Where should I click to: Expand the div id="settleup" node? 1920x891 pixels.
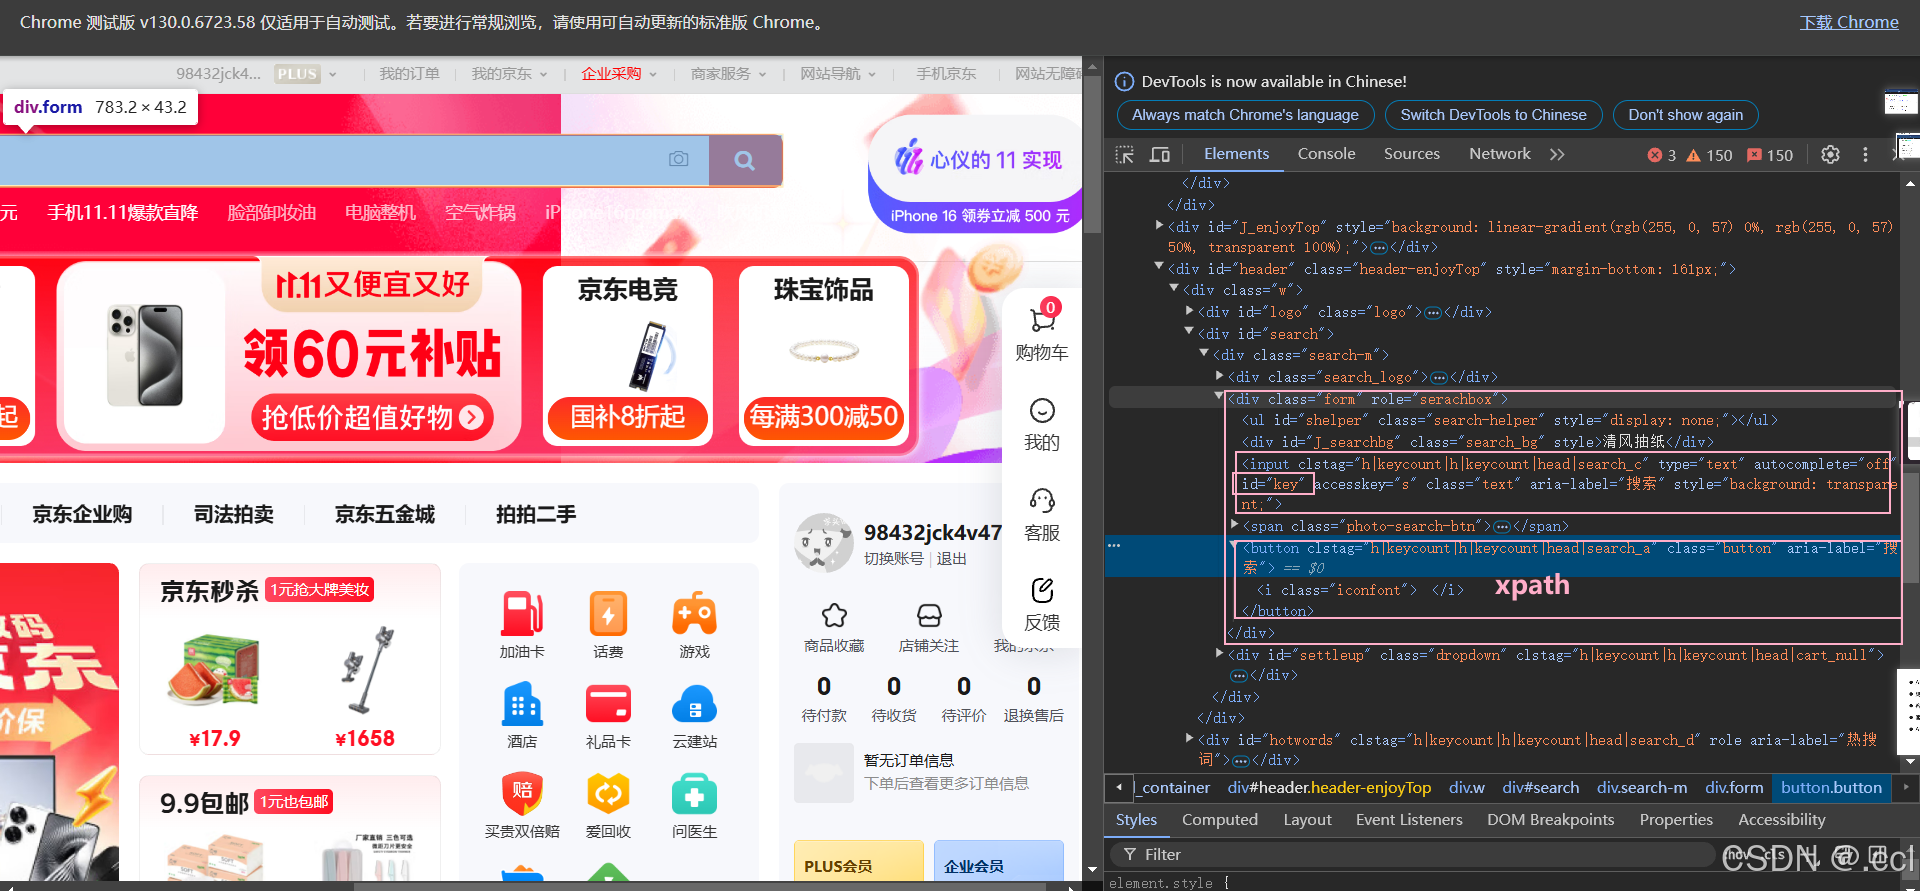[x=1220, y=655]
